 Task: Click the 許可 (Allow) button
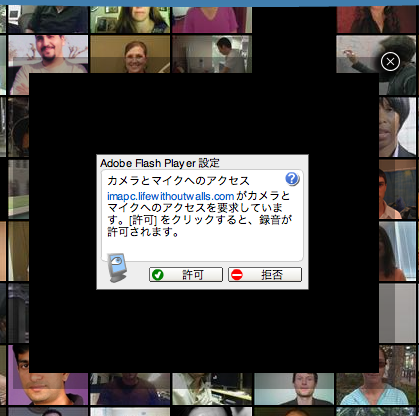(x=186, y=275)
